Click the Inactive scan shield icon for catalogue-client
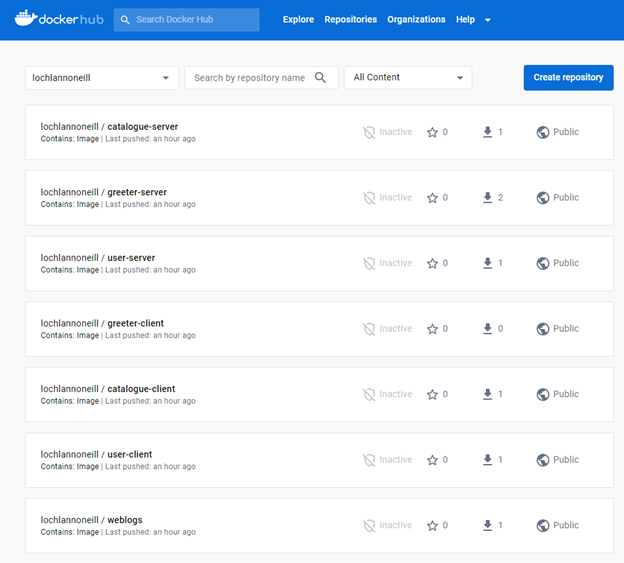The image size is (624, 563). click(x=369, y=394)
